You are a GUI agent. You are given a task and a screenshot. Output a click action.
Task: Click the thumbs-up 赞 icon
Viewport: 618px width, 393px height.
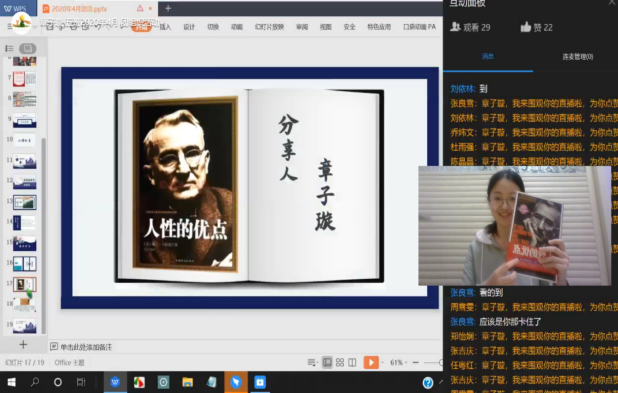pos(526,27)
